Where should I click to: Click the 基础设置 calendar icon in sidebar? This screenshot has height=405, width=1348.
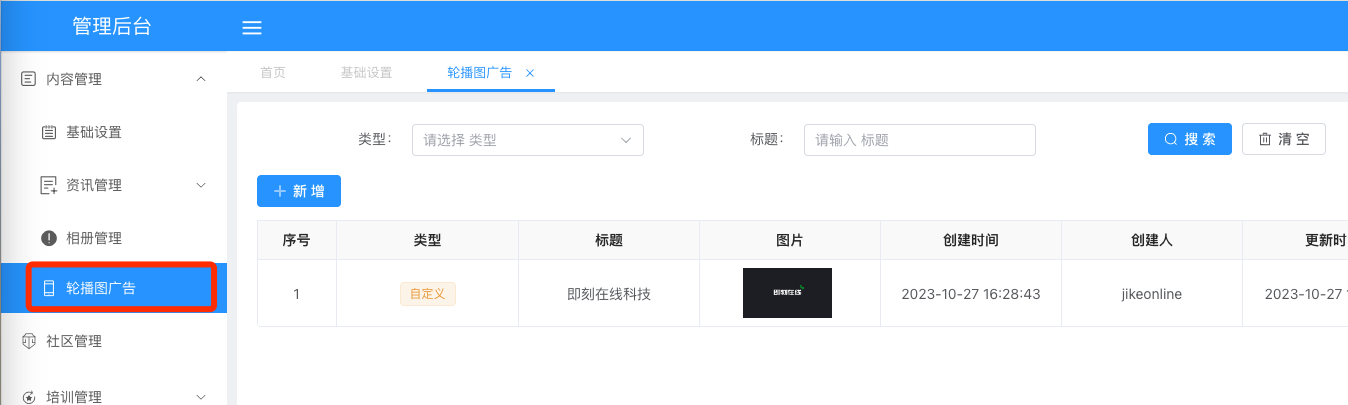[x=48, y=132]
